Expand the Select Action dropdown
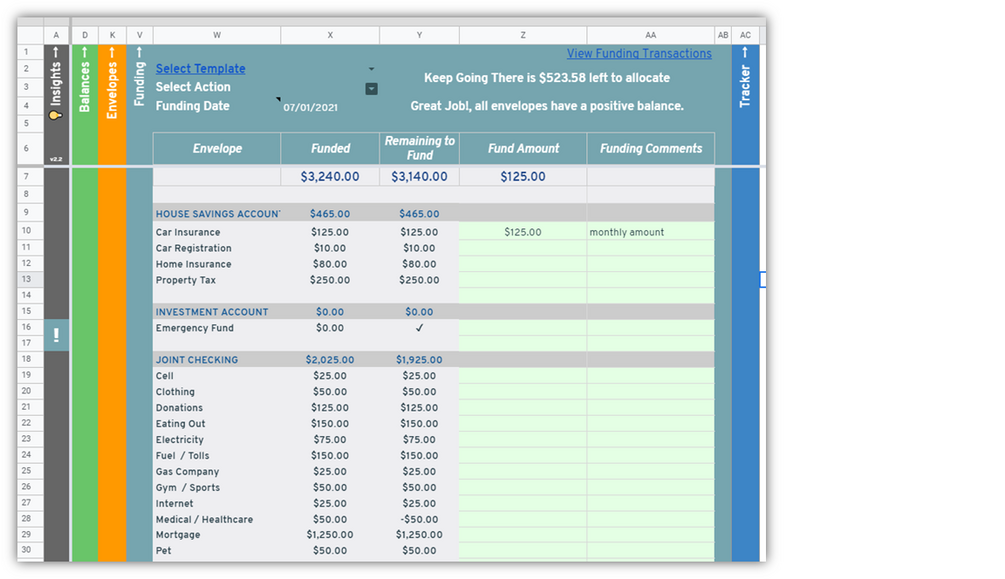Image resolution: width=1005 pixels, height=579 pixels. (371, 89)
